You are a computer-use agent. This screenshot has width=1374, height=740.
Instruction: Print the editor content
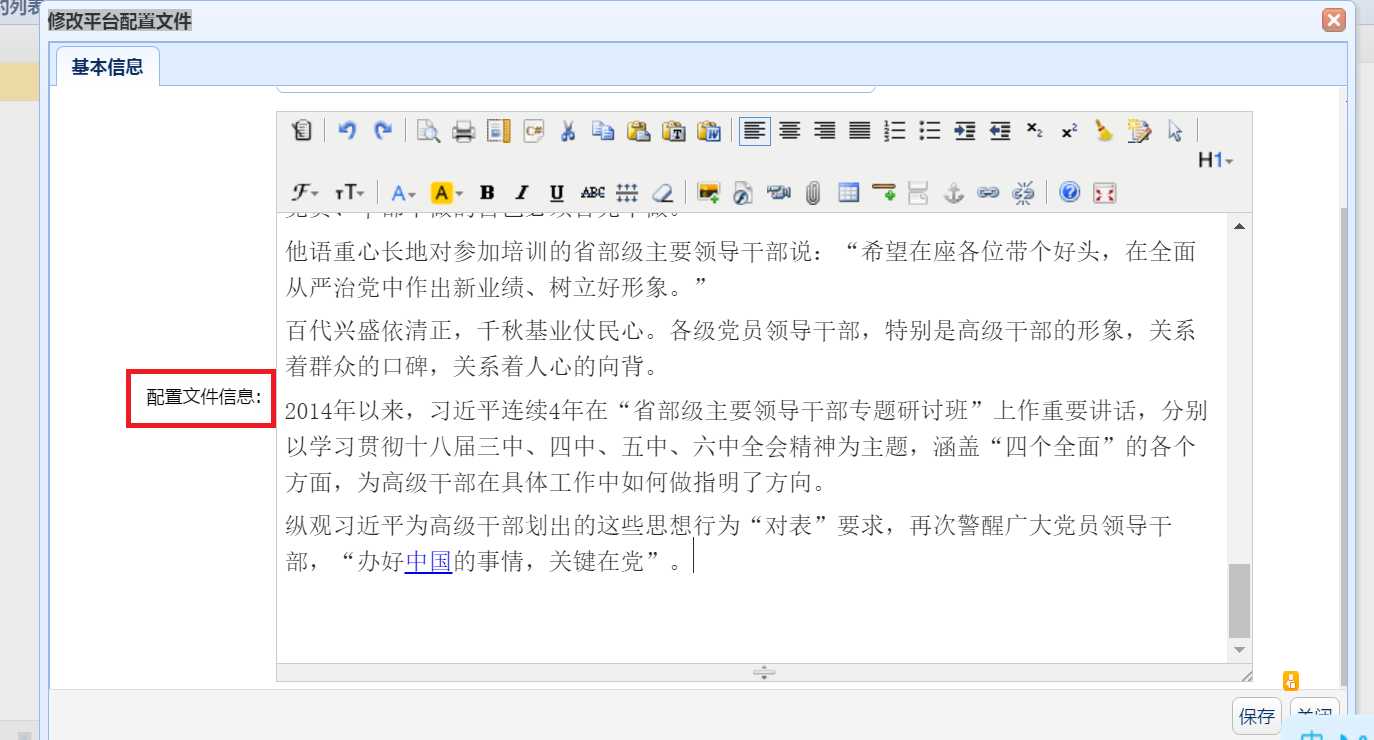click(x=463, y=131)
